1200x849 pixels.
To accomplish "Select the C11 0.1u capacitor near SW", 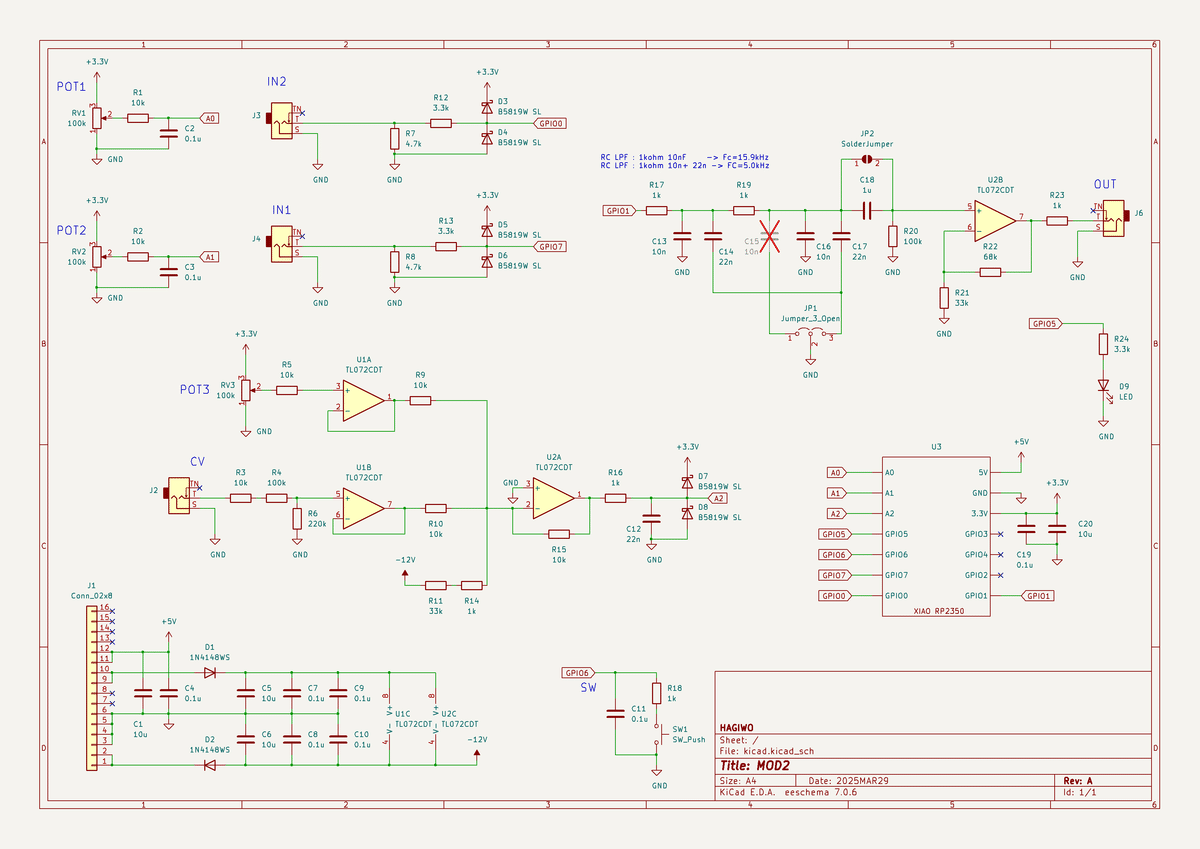I will (616, 713).
